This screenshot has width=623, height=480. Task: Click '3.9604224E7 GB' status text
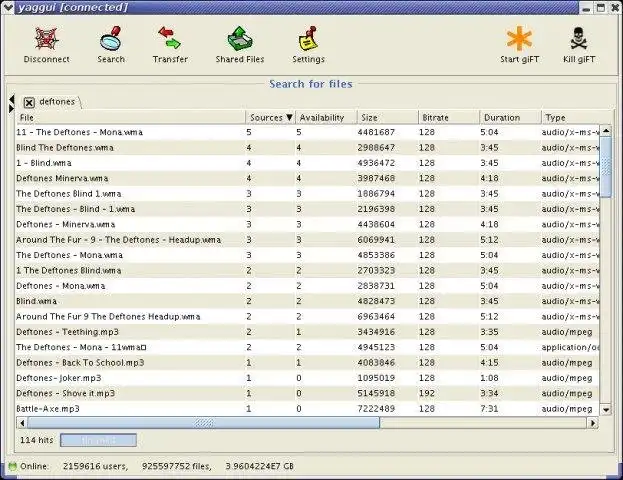pos(259,466)
